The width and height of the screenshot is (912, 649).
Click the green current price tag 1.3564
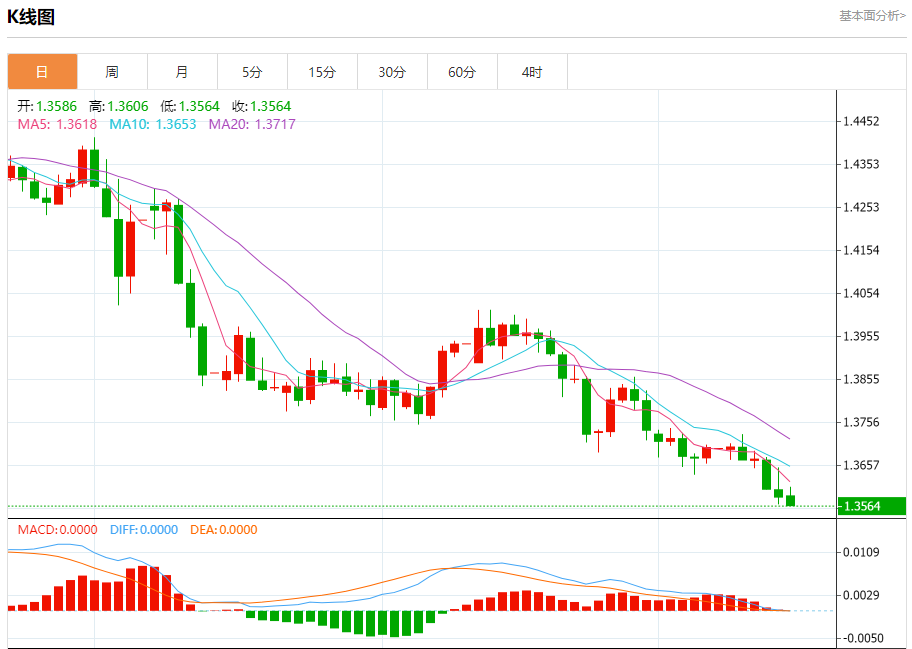[872, 506]
